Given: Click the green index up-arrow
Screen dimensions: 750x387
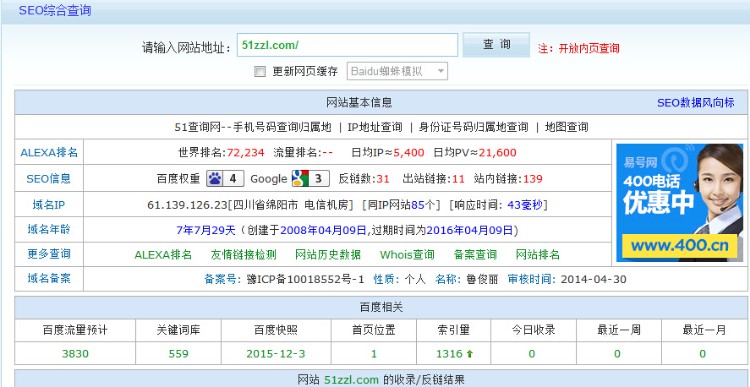Looking at the screenshot, I should point(469,354).
